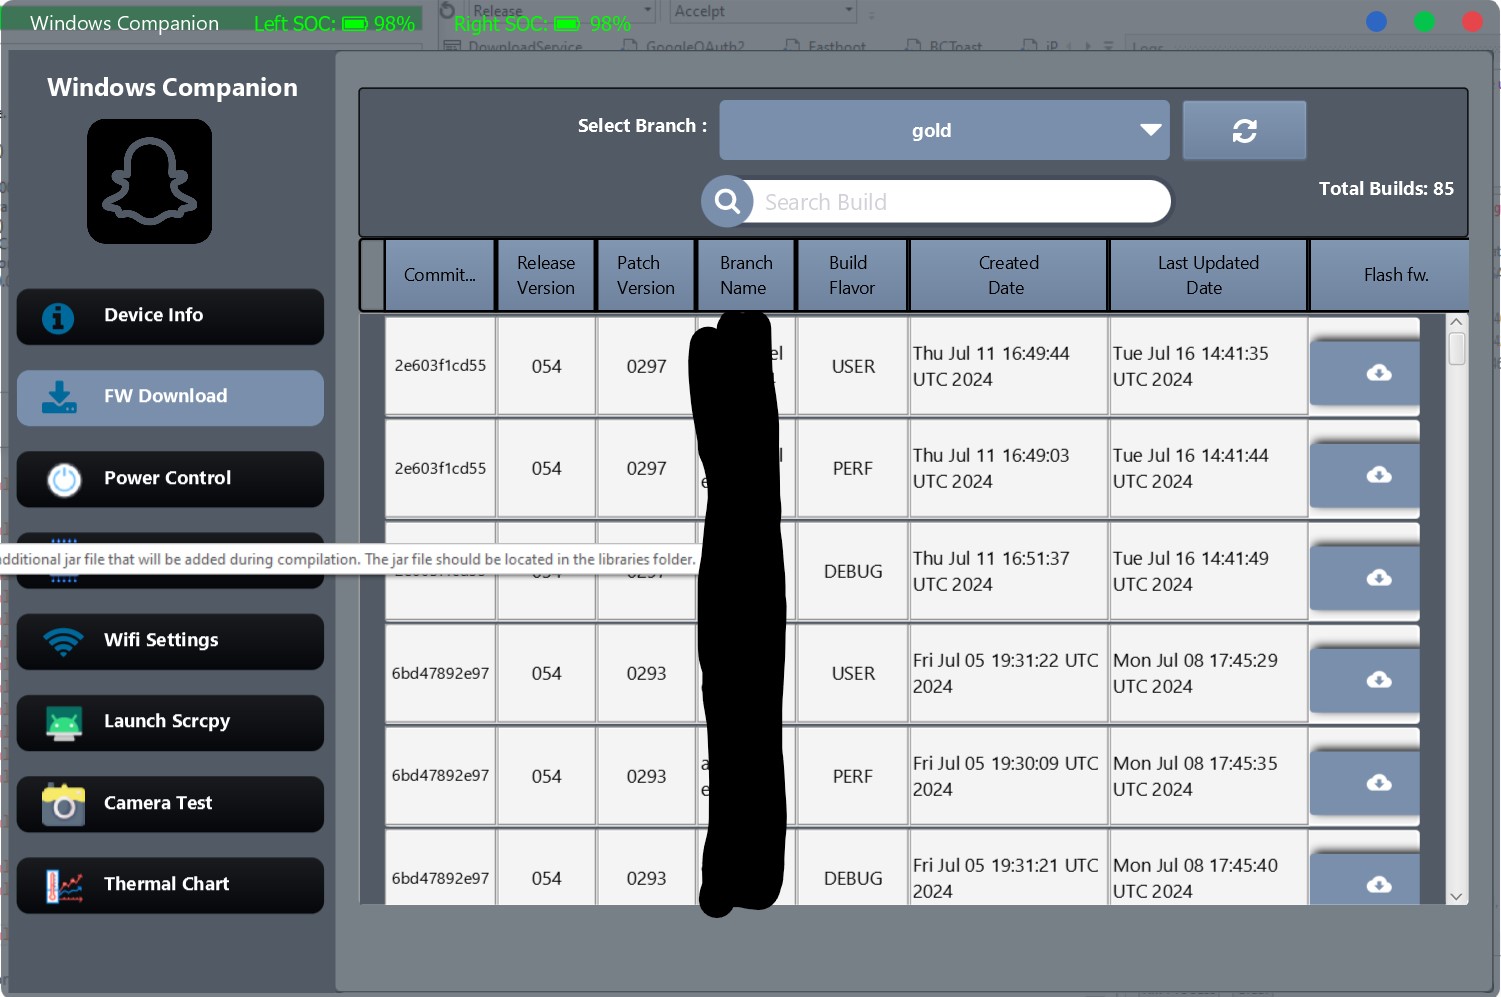Click the Snapchat ghost logo

tap(149, 181)
